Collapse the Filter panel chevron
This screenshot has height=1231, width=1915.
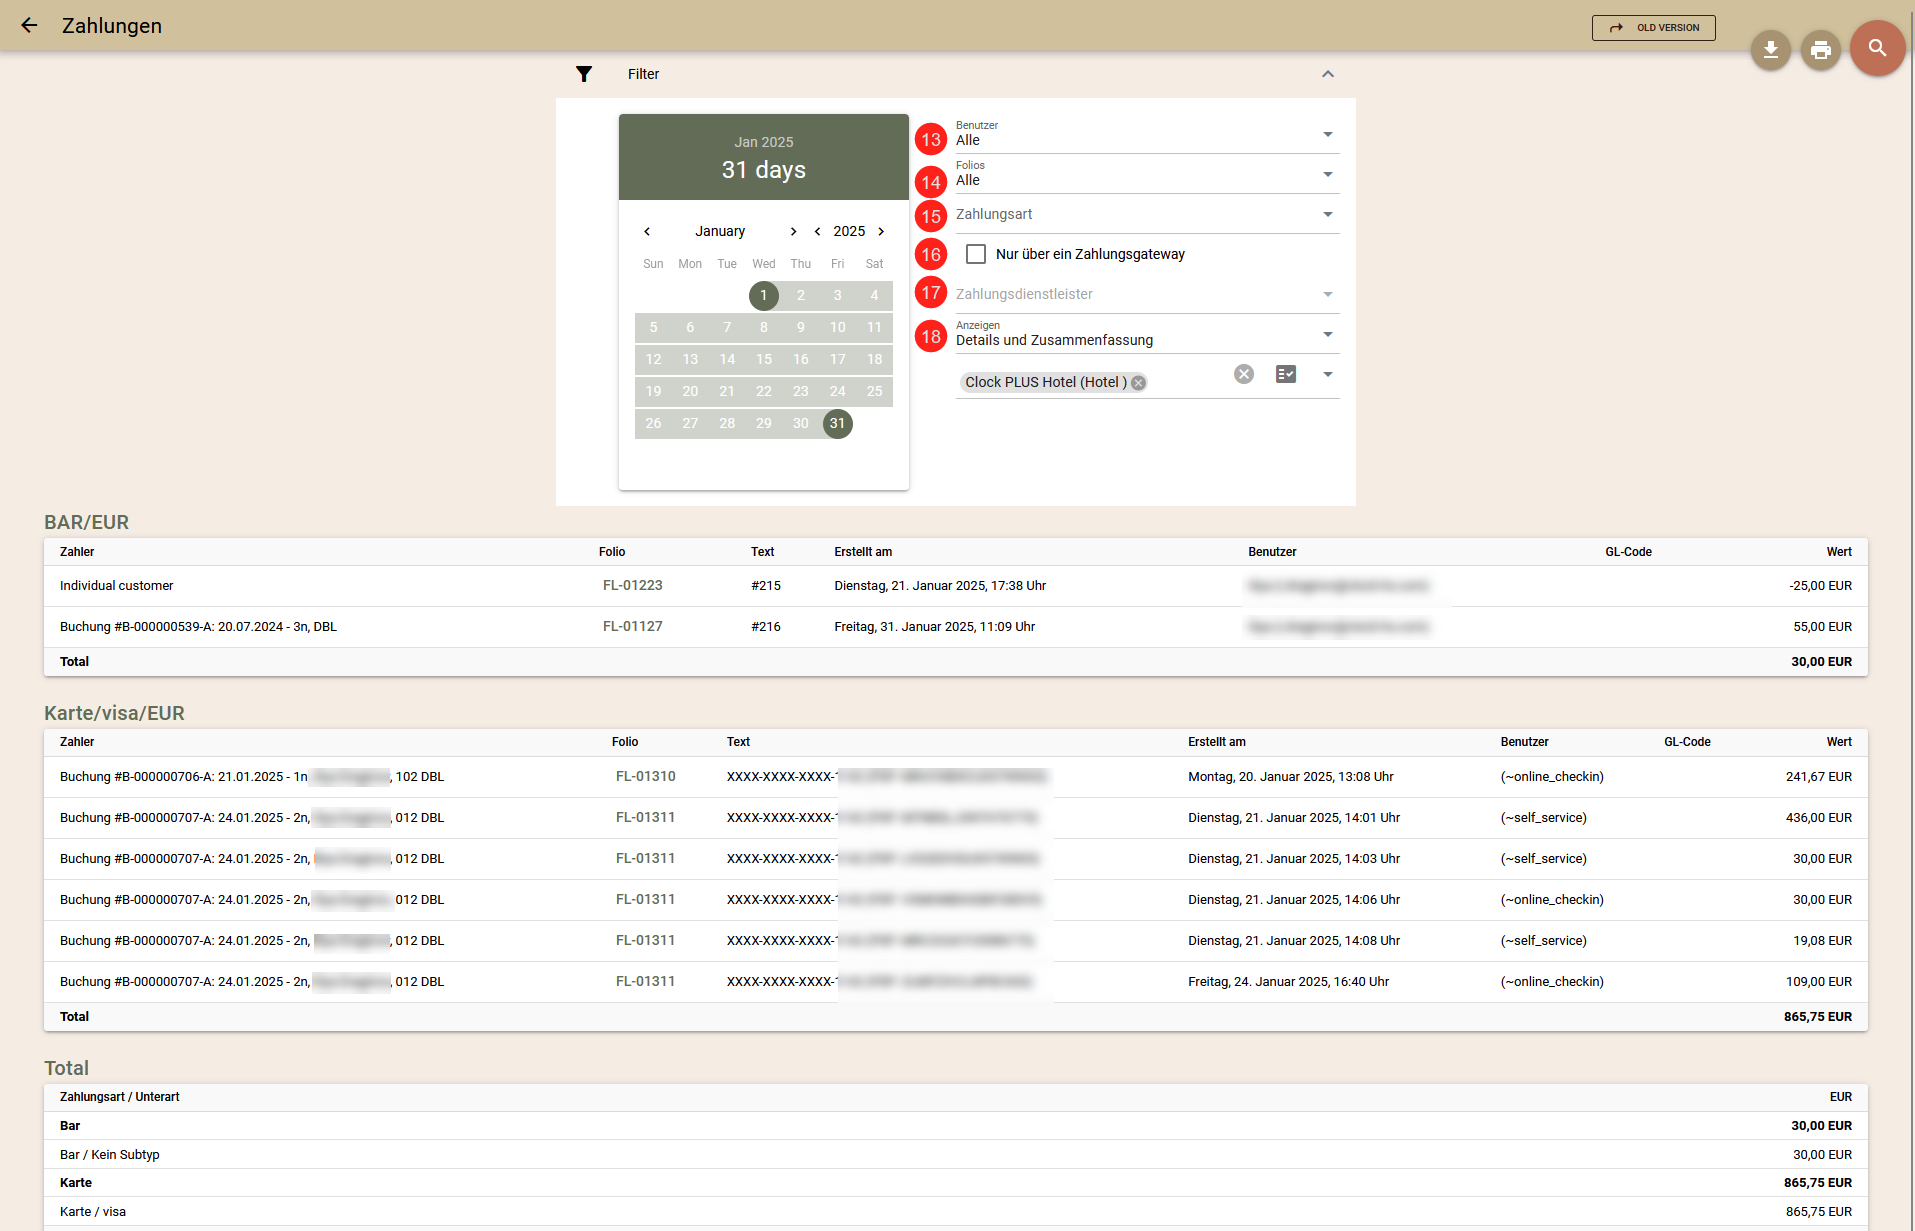[x=1328, y=74]
